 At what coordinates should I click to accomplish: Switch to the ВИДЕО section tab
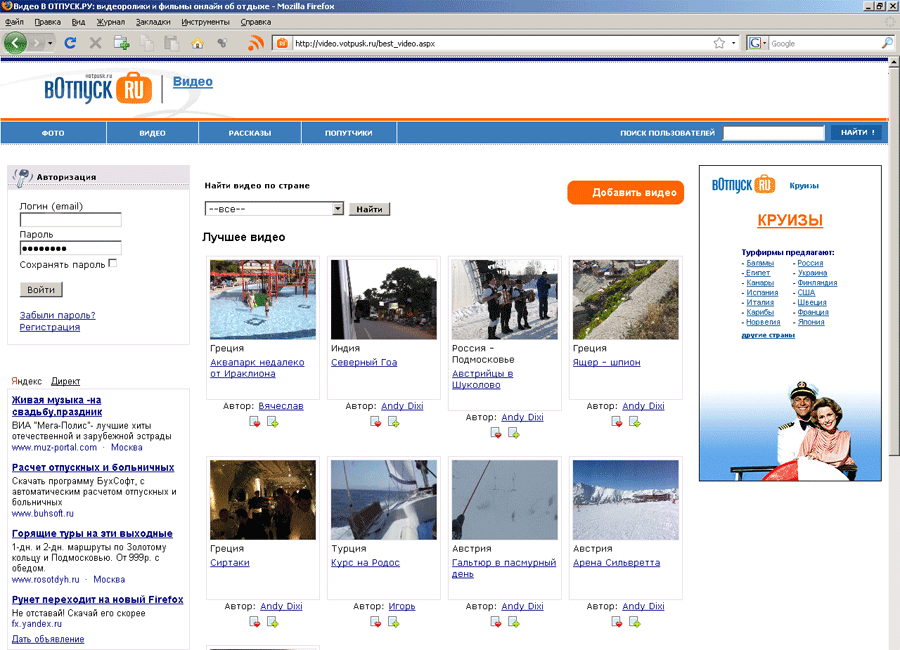153,133
